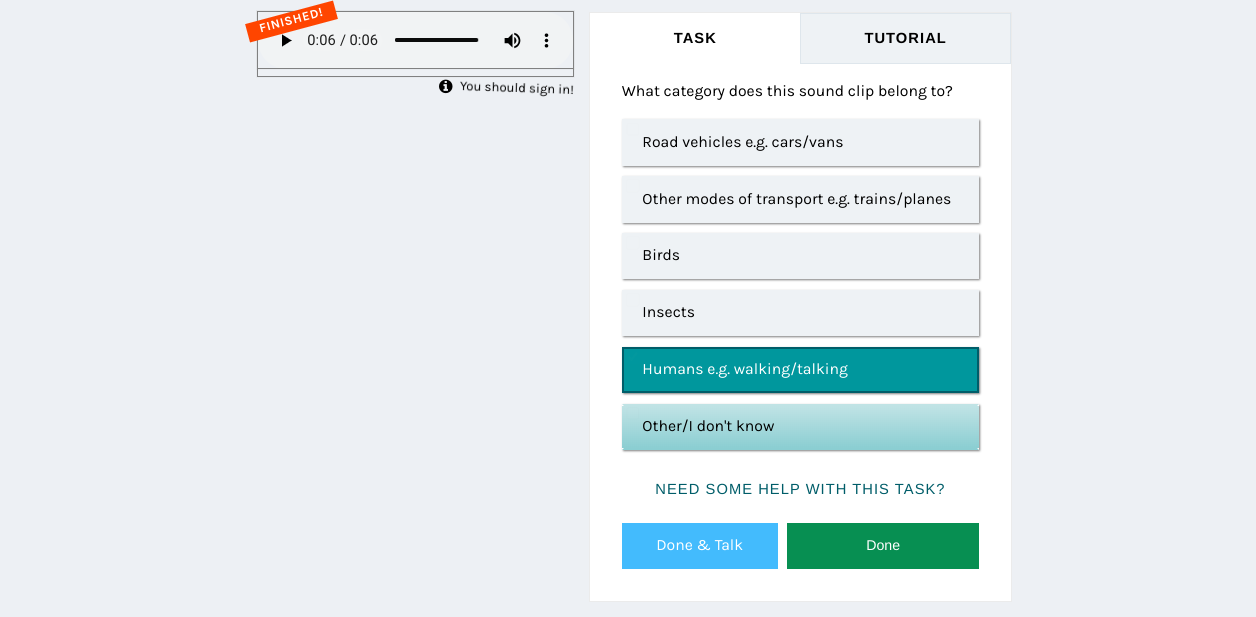Image resolution: width=1256 pixels, height=617 pixels.
Task: Open Need some help with this task link
Action: tap(800, 489)
